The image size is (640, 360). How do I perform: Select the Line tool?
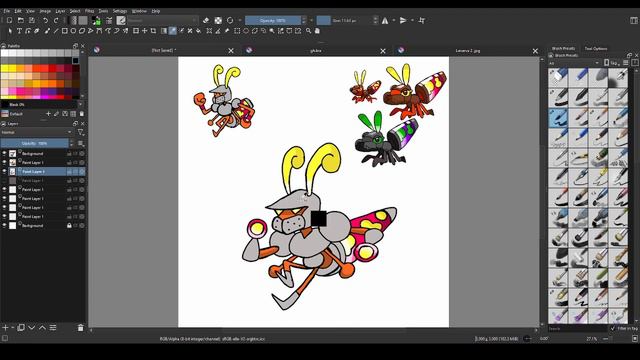click(x=56, y=31)
